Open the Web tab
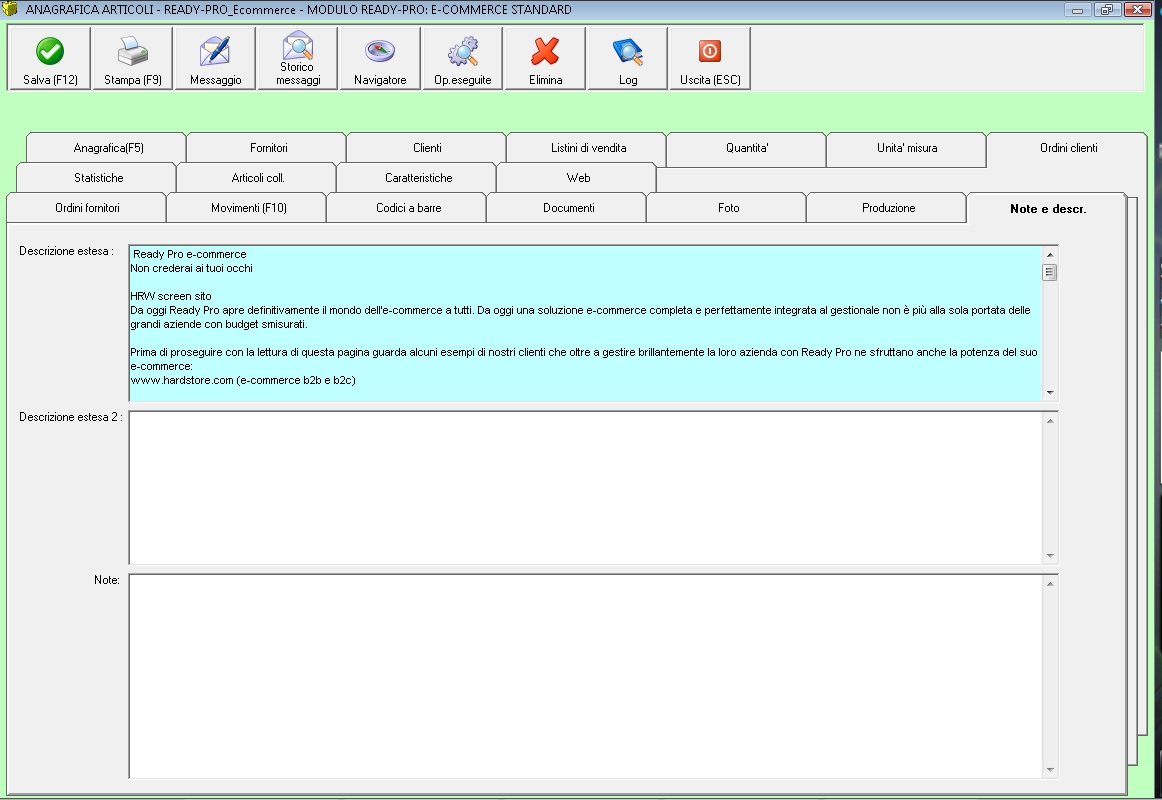The height and width of the screenshot is (800, 1162). pyautogui.click(x=578, y=178)
